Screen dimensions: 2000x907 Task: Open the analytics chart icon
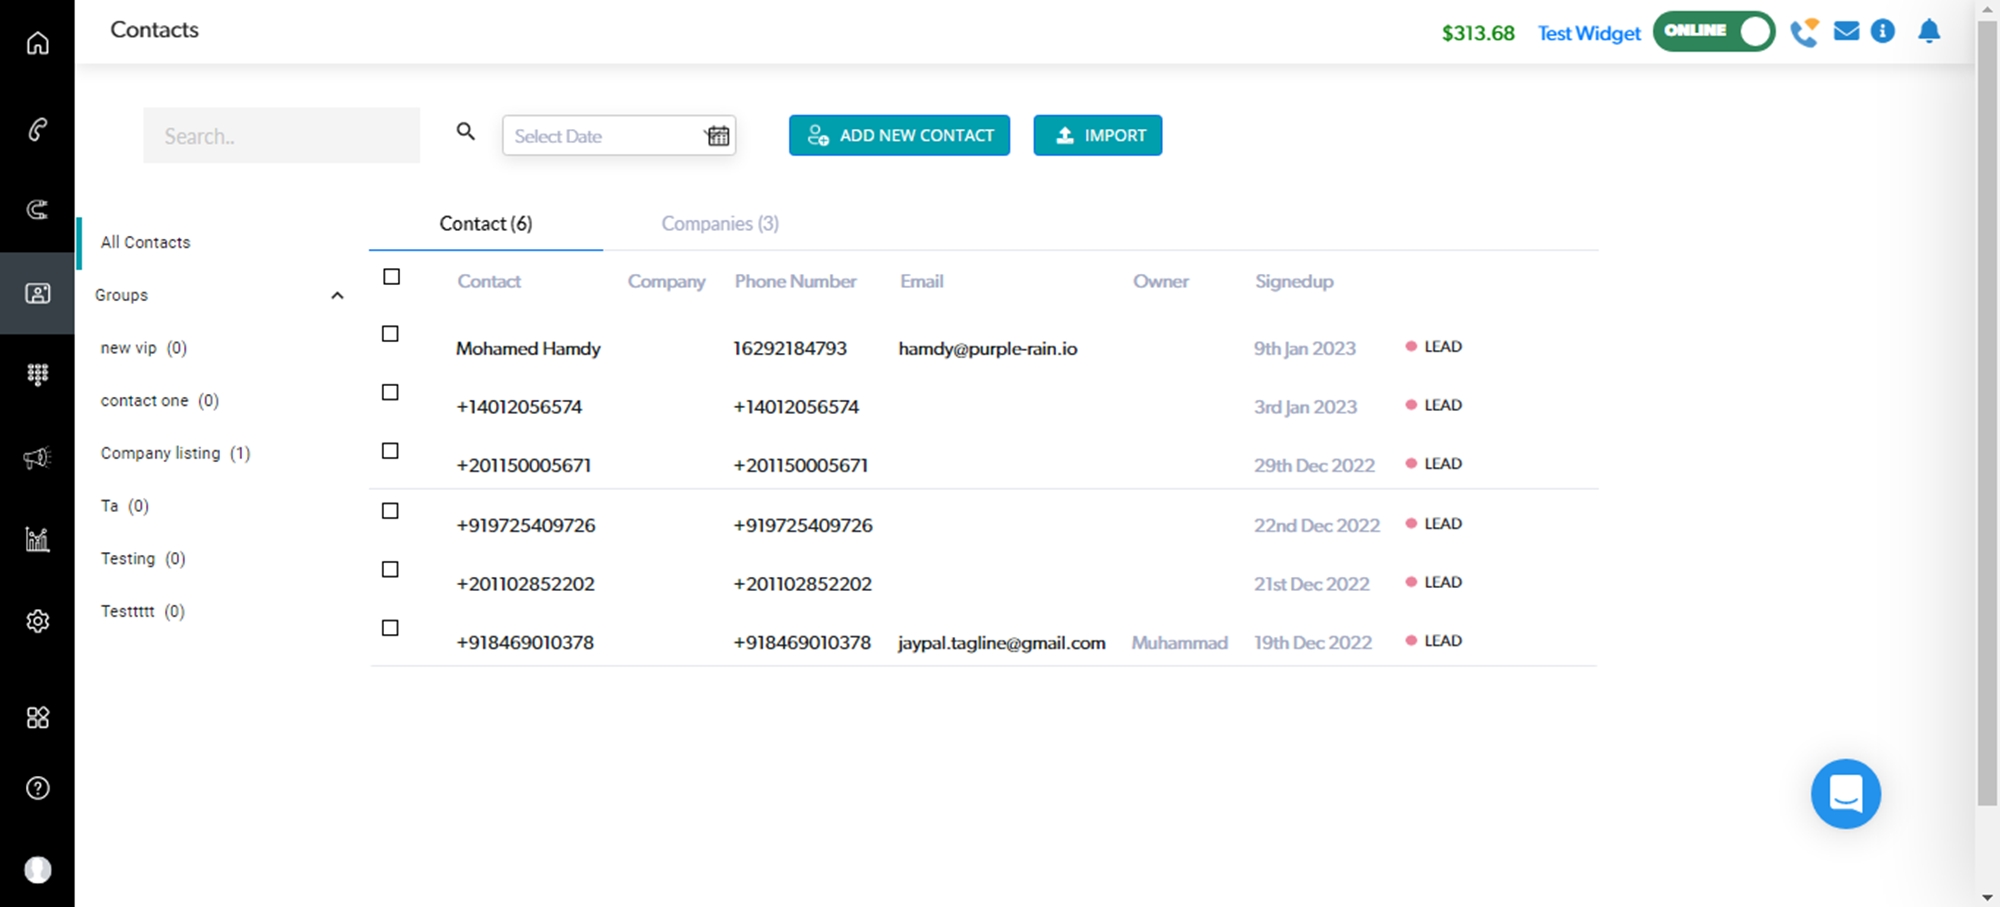point(37,540)
